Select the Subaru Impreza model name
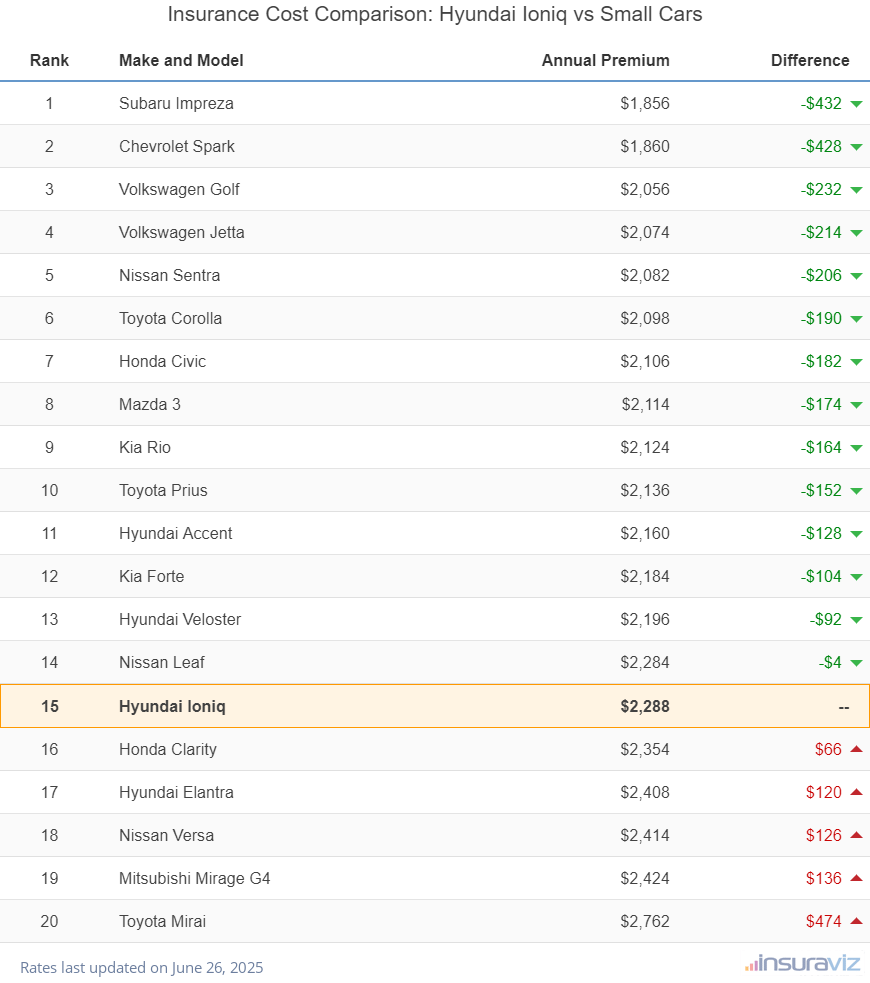The width and height of the screenshot is (870, 983). click(x=176, y=103)
